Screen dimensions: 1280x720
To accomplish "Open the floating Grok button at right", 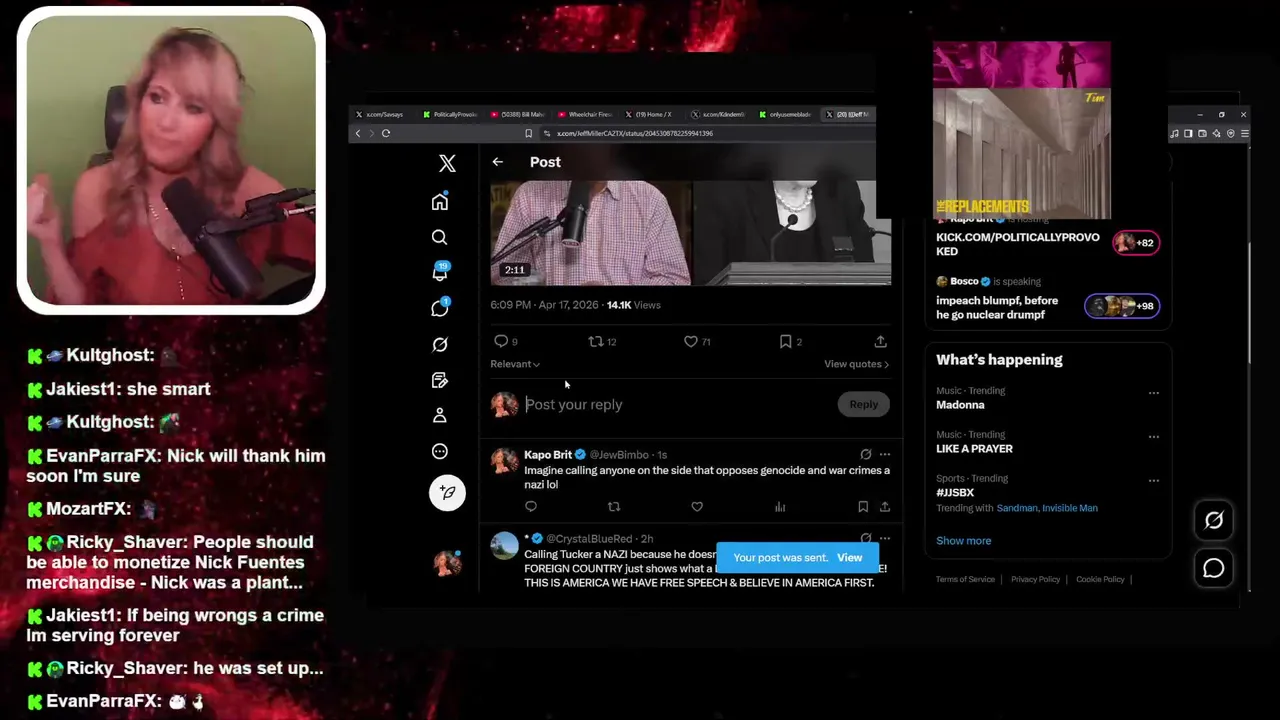I will click(1214, 520).
